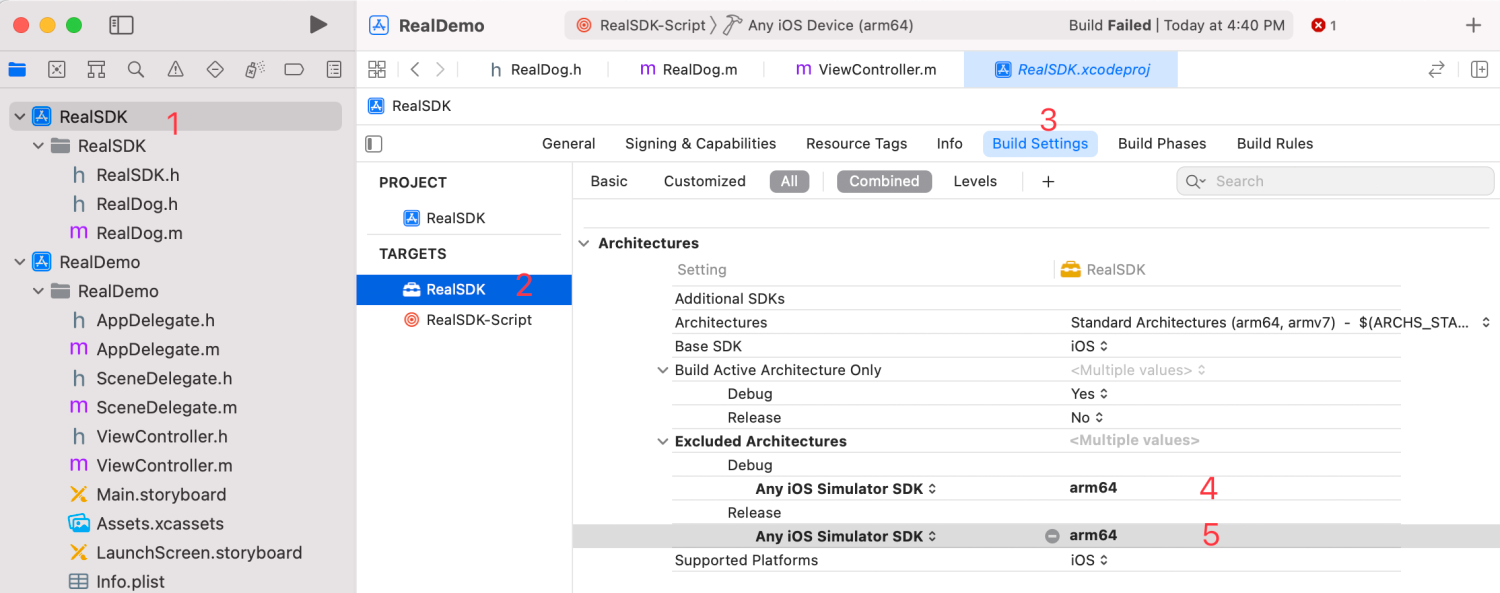1500x593 pixels.
Task: Collapse the RealDemo project tree
Action: click(19, 262)
